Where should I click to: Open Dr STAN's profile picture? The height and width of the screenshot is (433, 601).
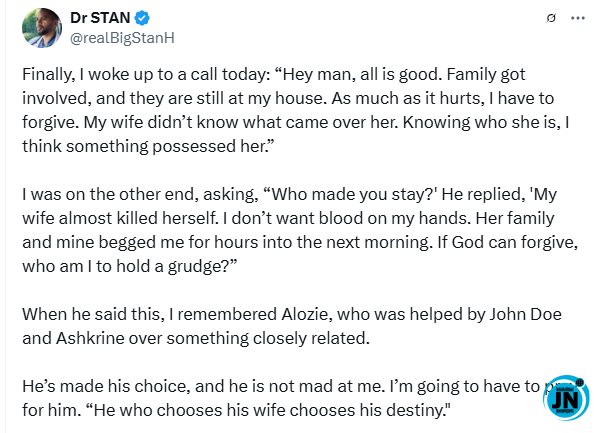[42, 28]
